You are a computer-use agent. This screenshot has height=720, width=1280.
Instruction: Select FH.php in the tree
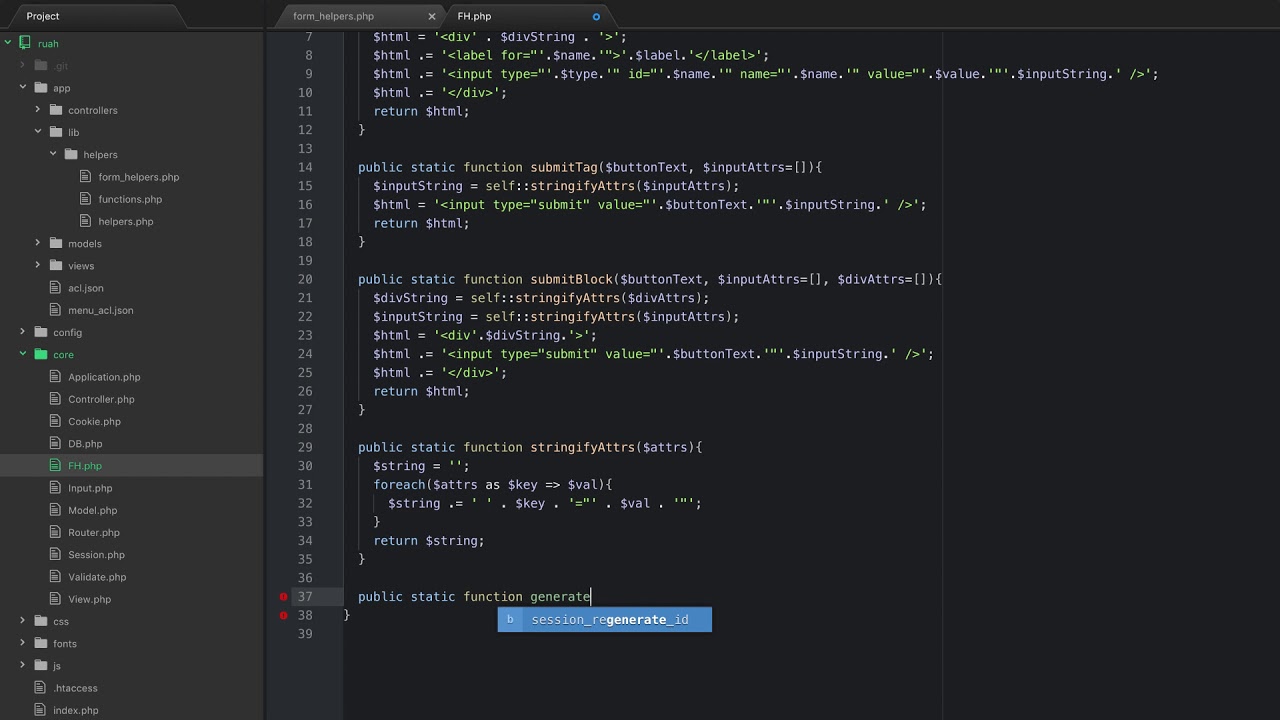point(85,466)
